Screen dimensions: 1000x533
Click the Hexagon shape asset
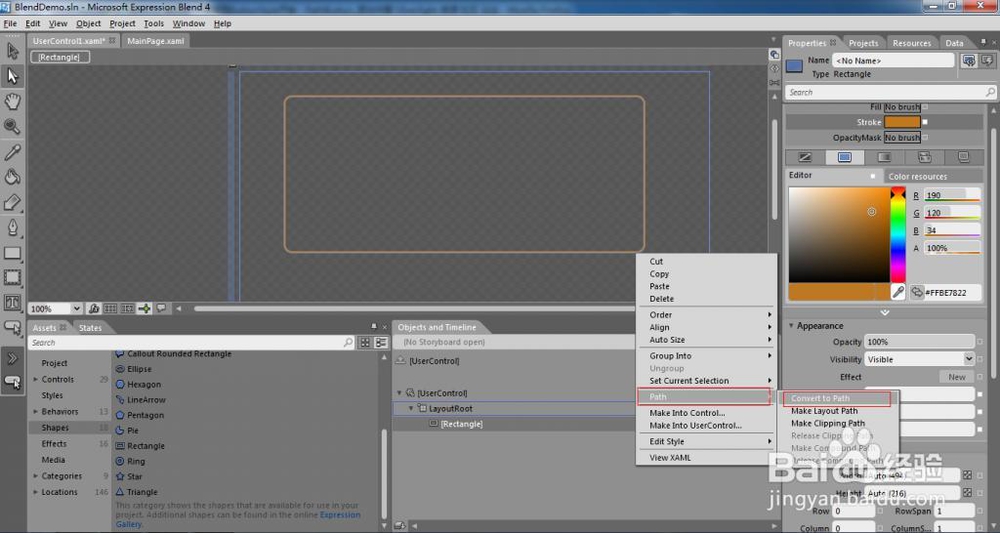click(138, 384)
